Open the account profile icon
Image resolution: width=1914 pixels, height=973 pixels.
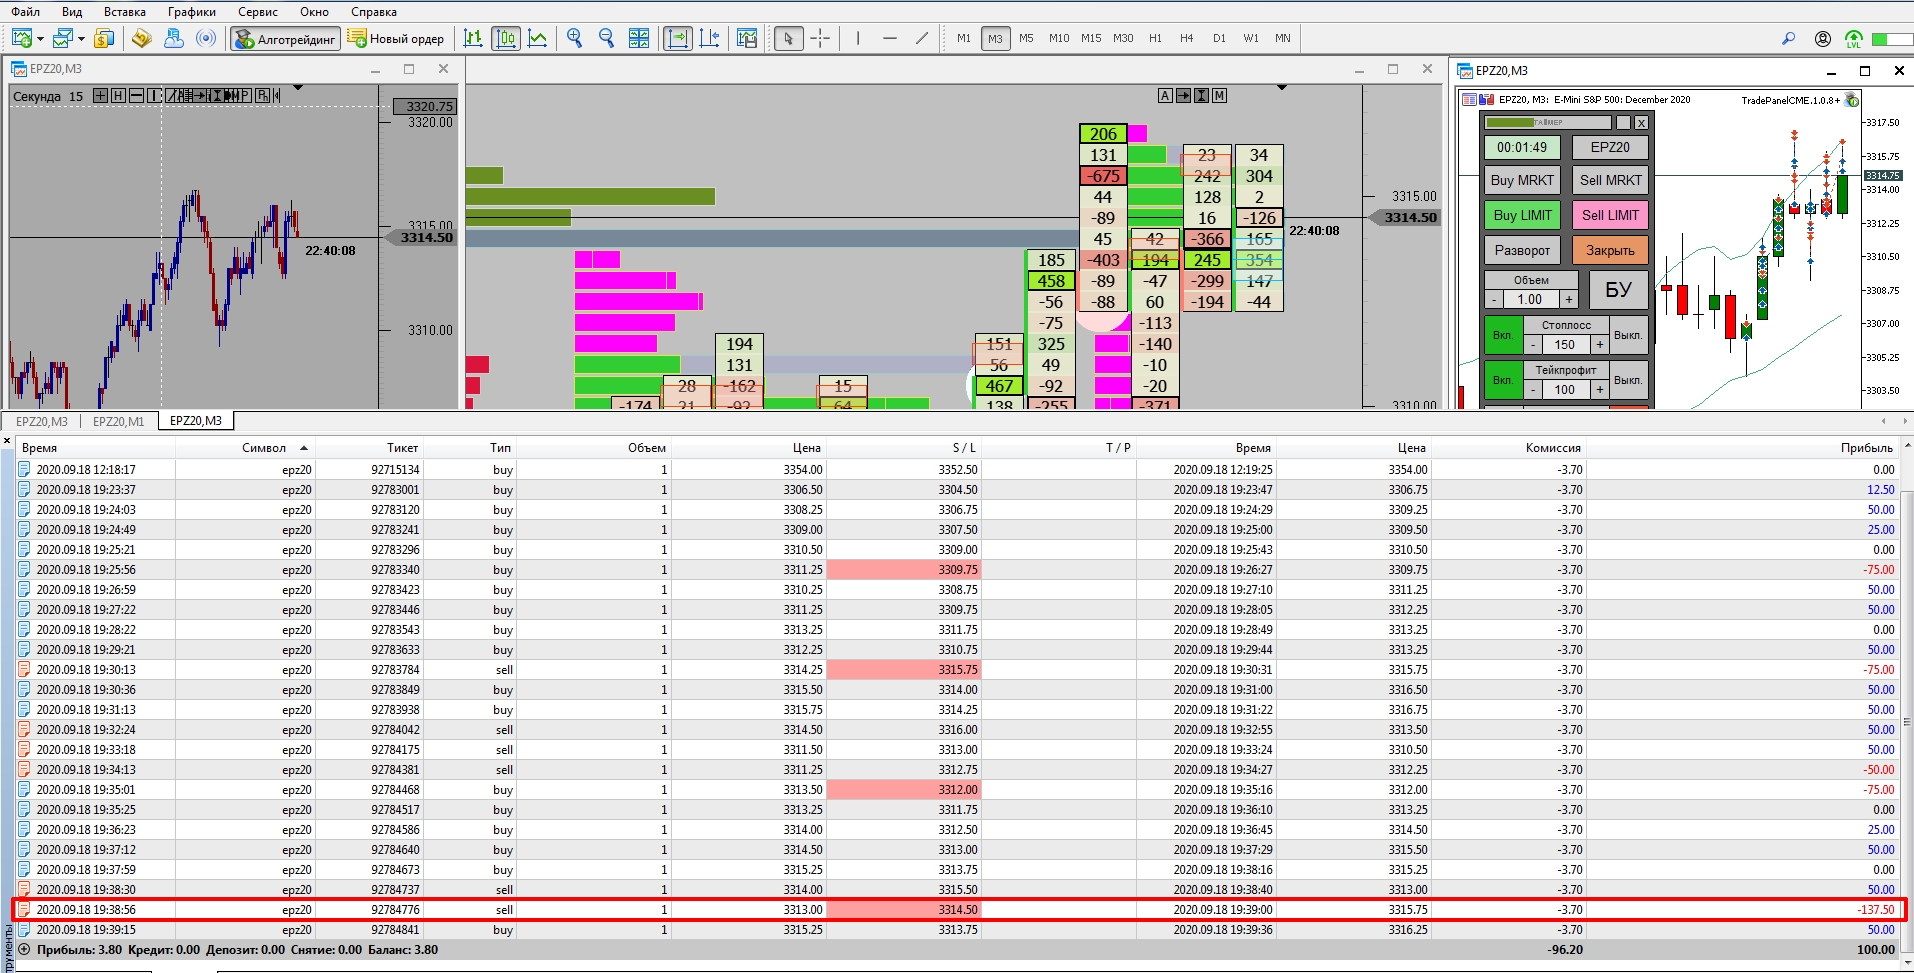(x=1823, y=38)
